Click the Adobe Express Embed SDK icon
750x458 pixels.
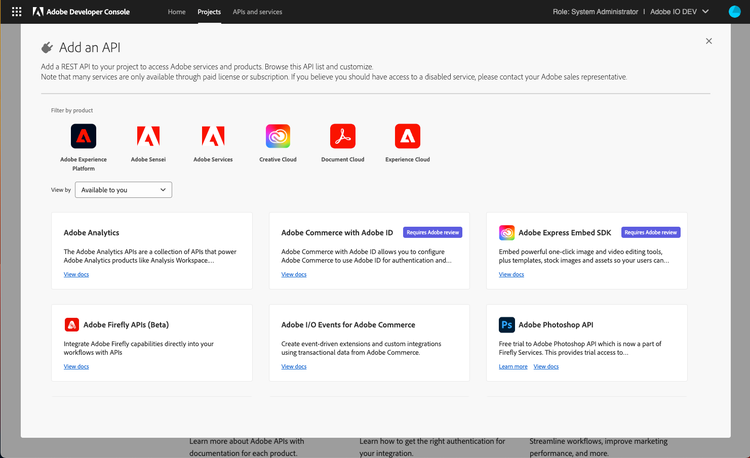coord(507,232)
